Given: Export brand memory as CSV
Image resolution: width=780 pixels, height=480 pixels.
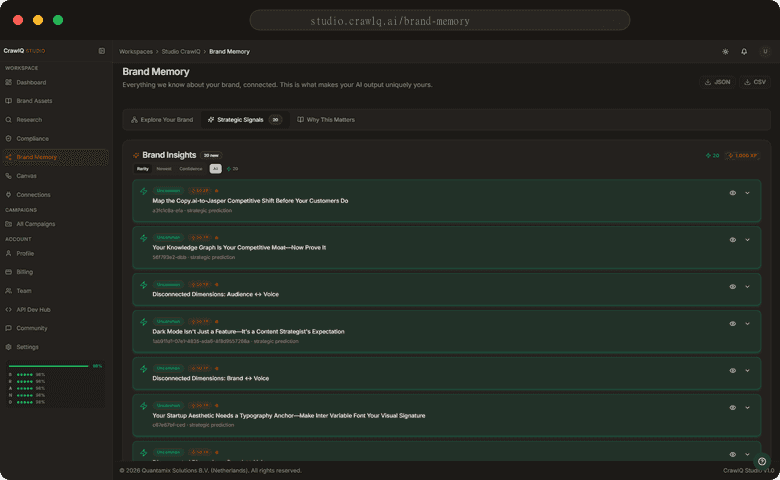Looking at the screenshot, I should pos(755,82).
